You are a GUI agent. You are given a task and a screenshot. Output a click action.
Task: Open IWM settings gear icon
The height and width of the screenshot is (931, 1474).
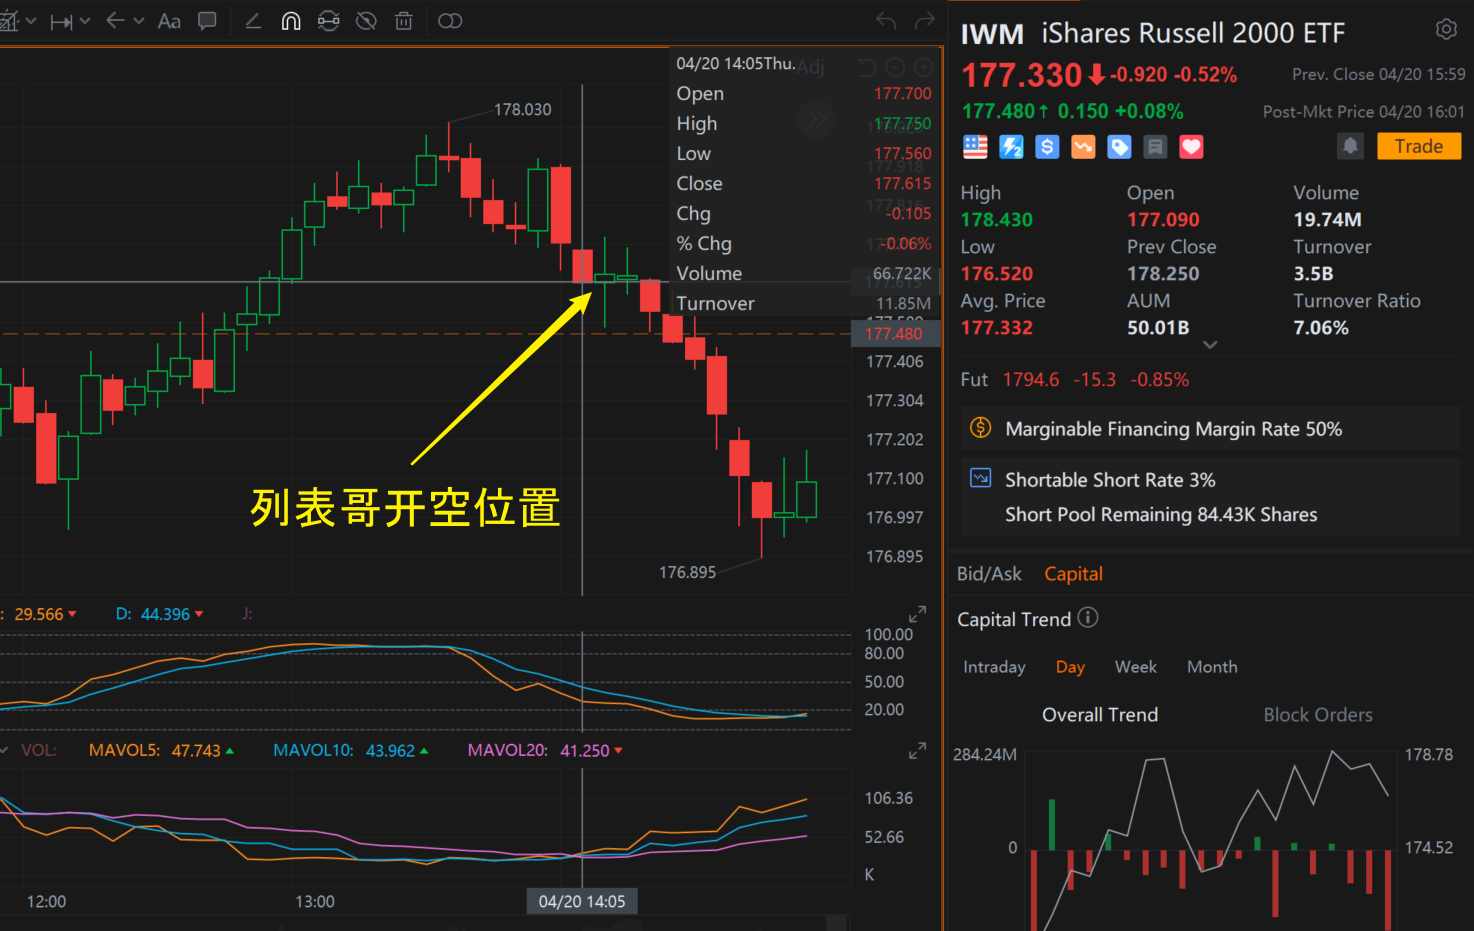[1446, 30]
